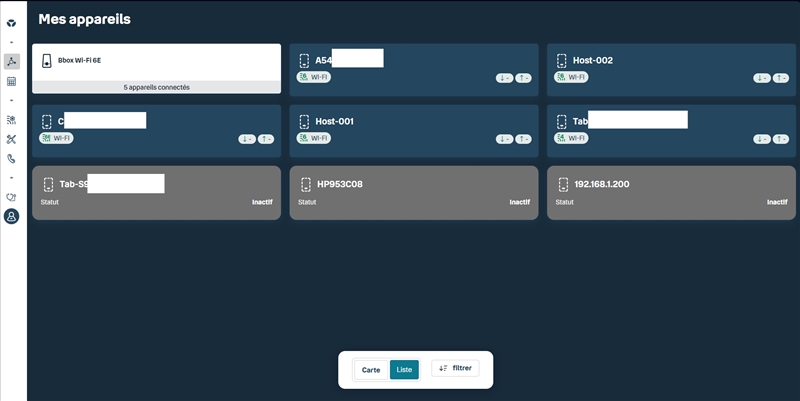Viewport: 800px width, 401px height.
Task: Click the Wi-Fi badge on Host-002
Action: pyautogui.click(x=571, y=77)
